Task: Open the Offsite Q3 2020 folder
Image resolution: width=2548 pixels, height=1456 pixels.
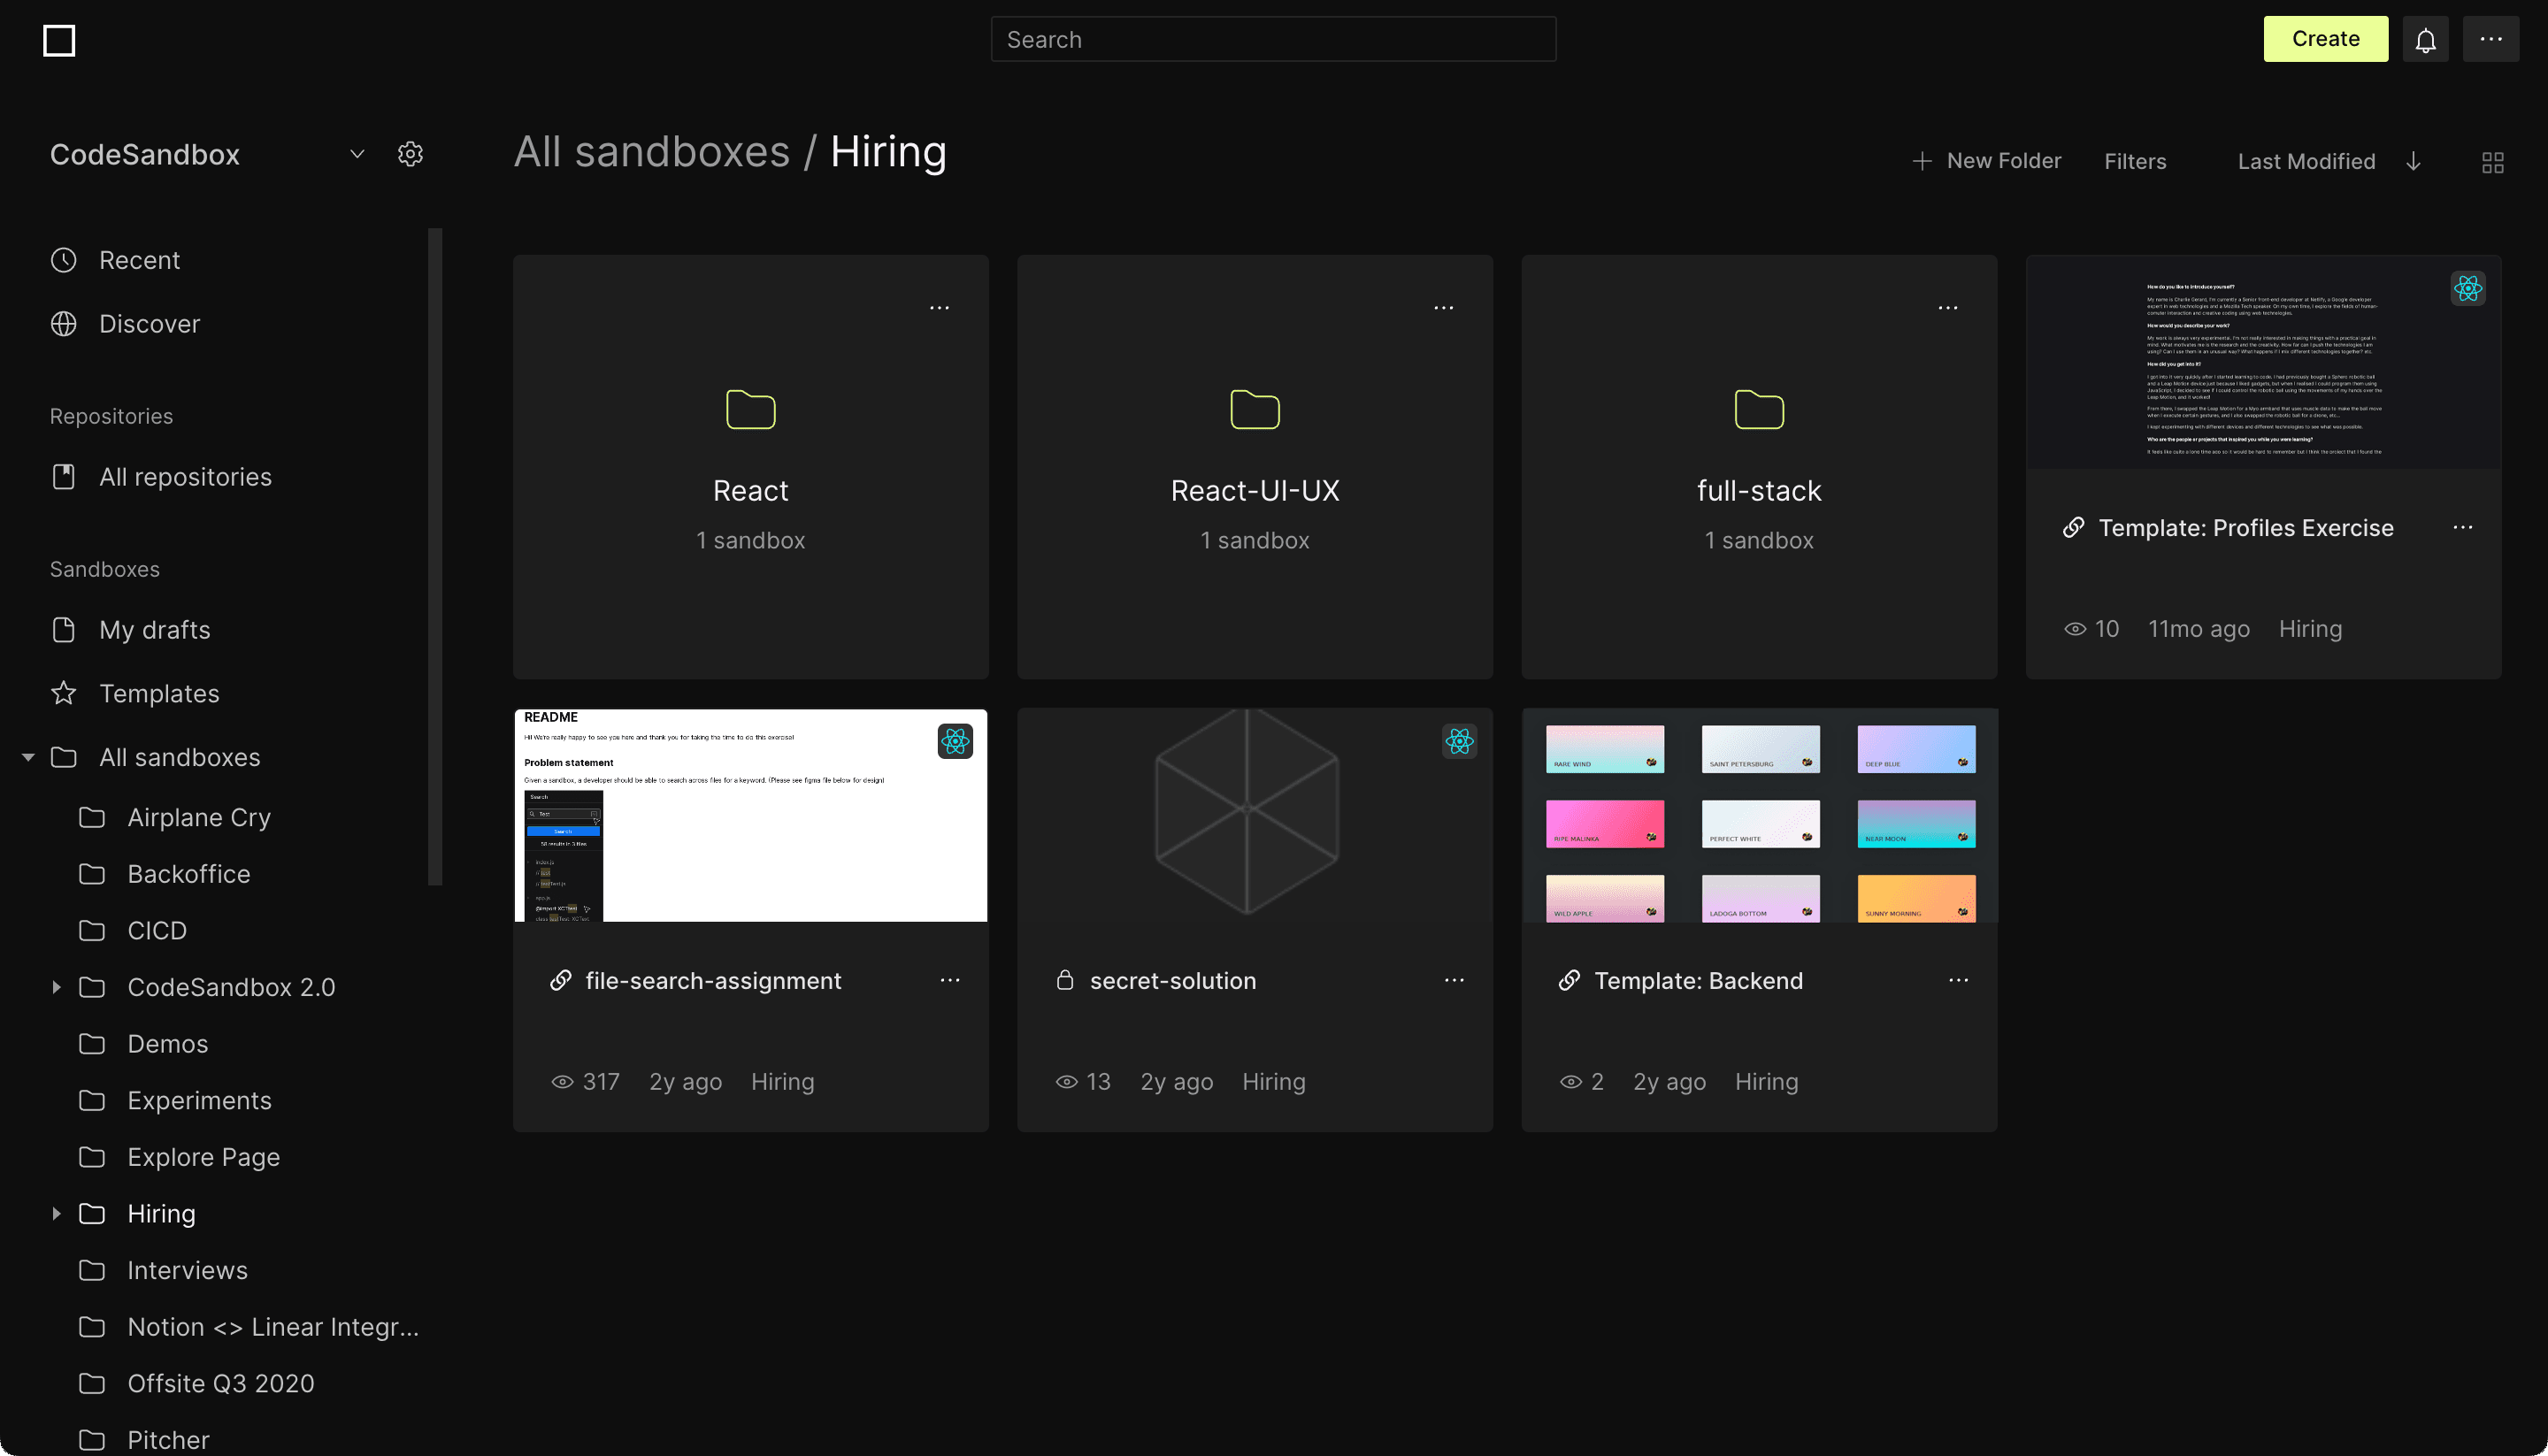Action: coord(220,1383)
